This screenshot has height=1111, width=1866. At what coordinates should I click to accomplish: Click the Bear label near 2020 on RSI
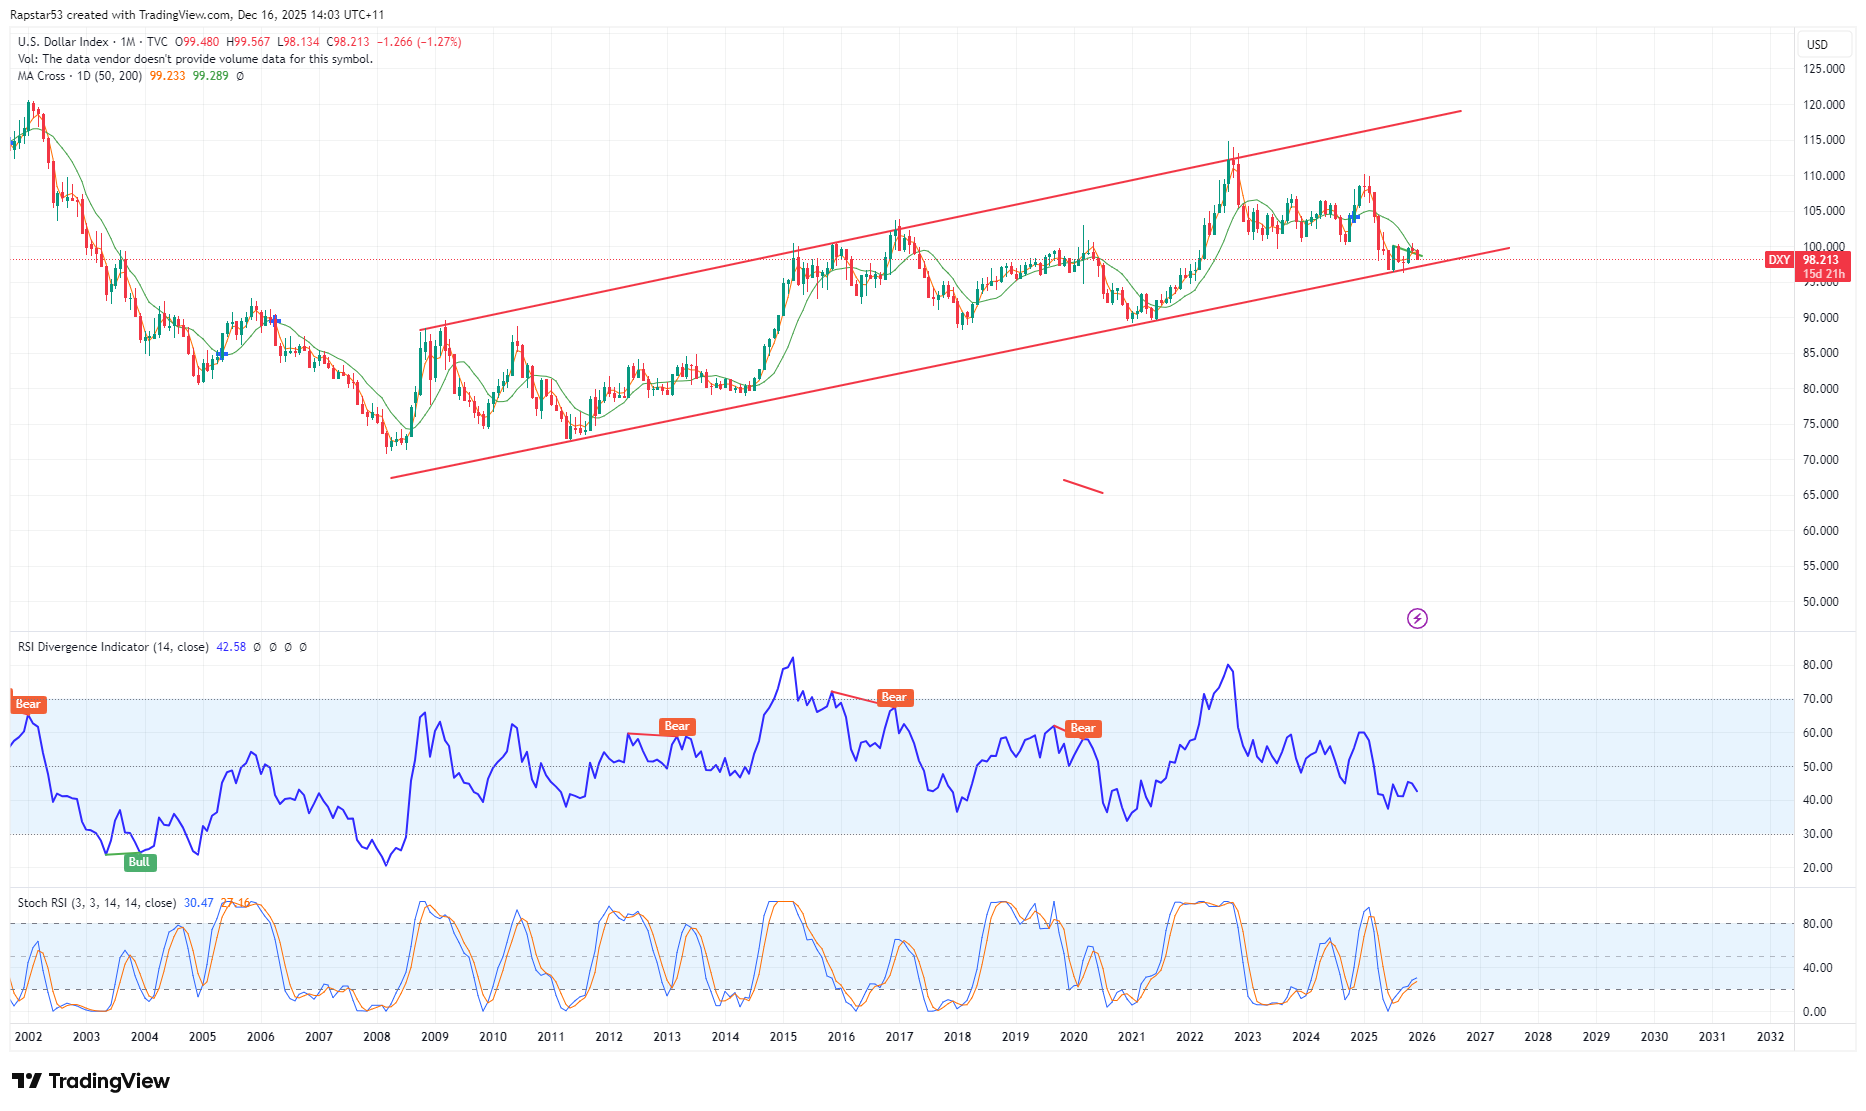coord(1082,728)
